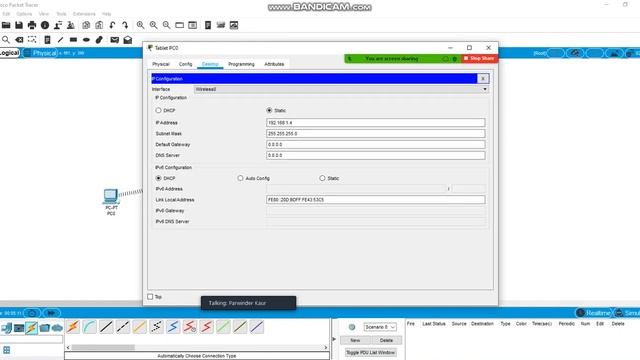Select the IPv6 DHCP radio button
640x360 pixels.
click(x=158, y=178)
